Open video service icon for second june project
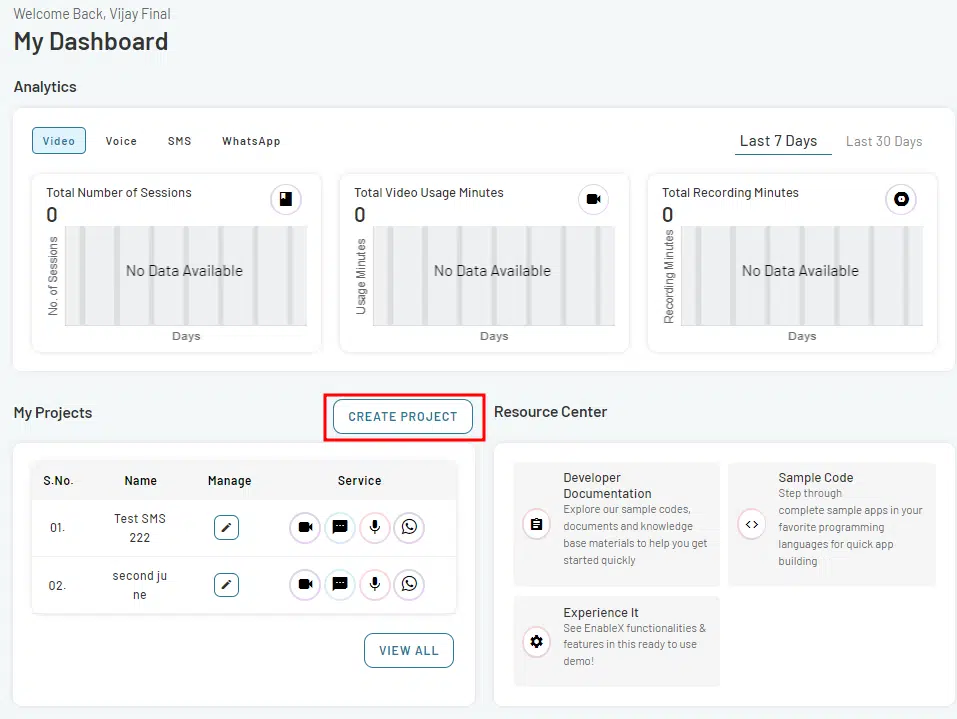The height and width of the screenshot is (719, 957). click(x=305, y=584)
